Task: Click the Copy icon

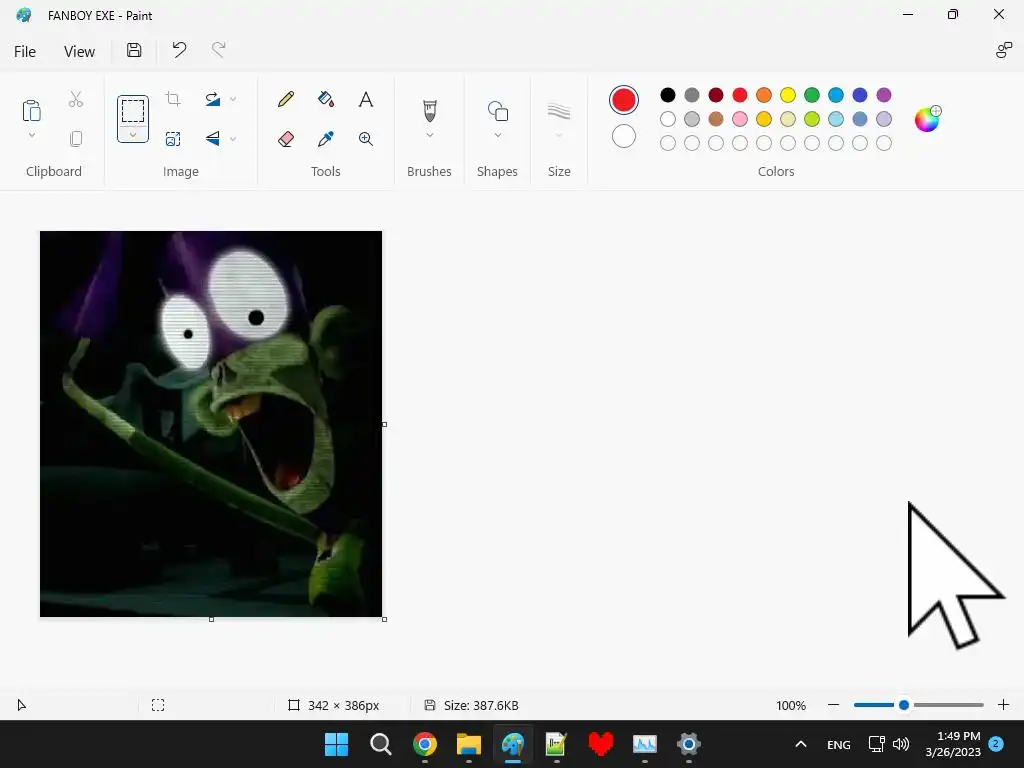Action: (76, 138)
